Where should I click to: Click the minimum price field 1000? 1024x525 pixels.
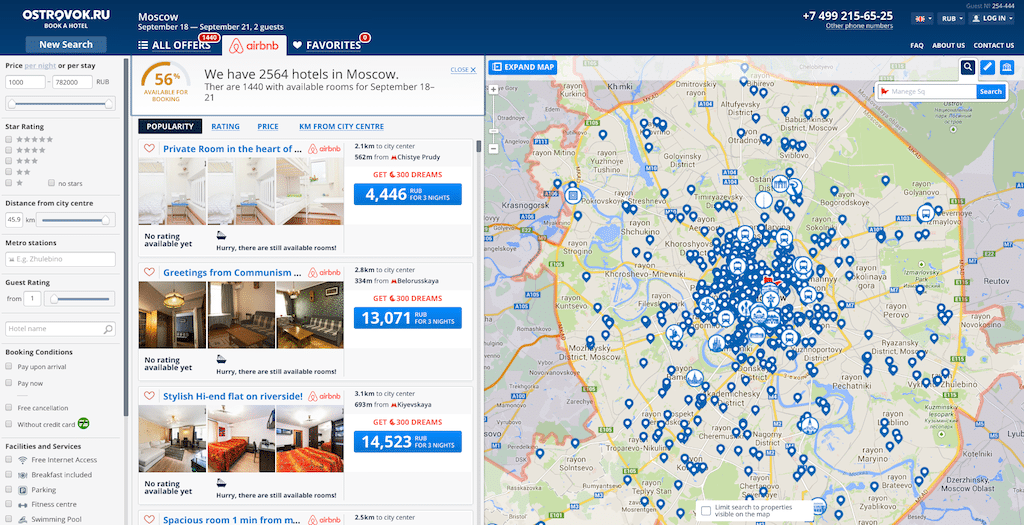click(25, 82)
